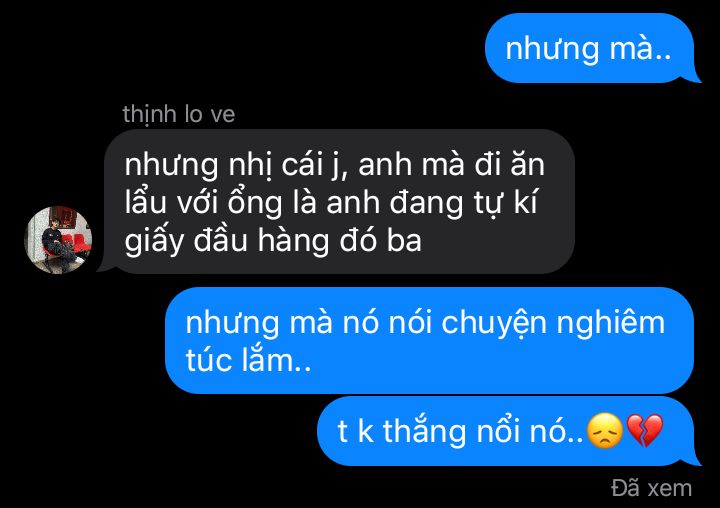
Task: Open the sender's round profile avatar
Action: [58, 240]
